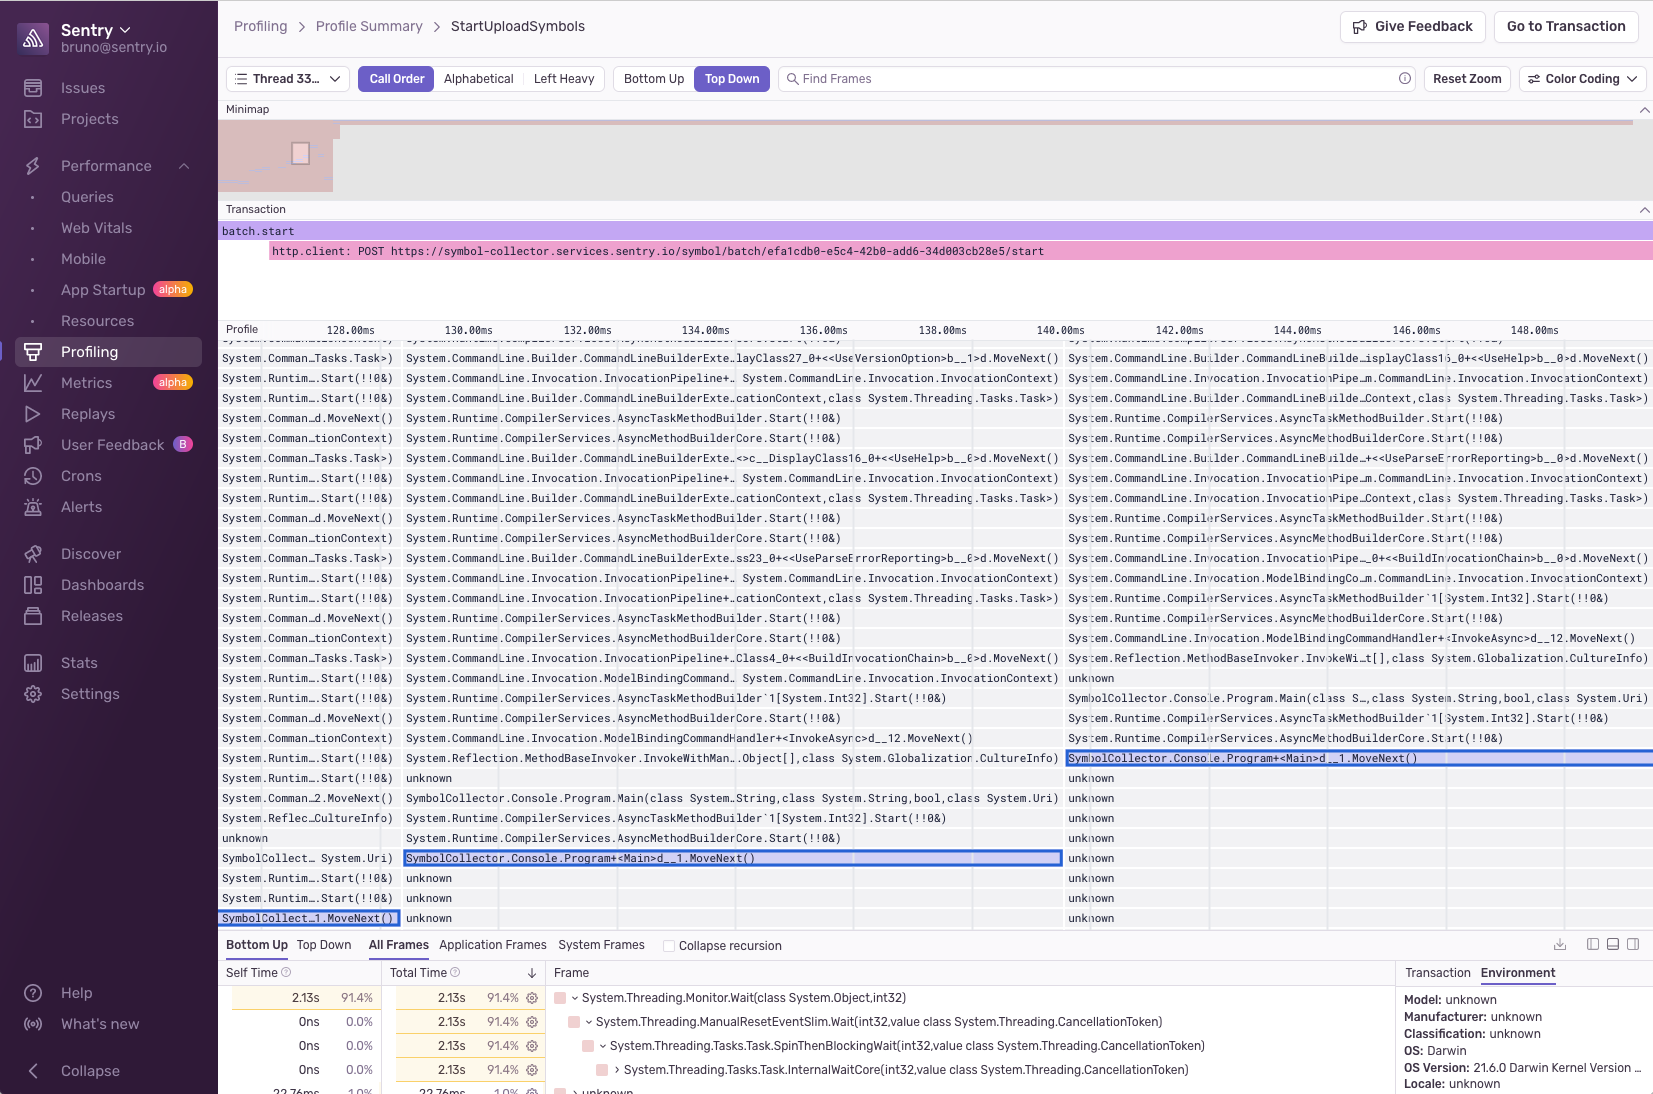The height and width of the screenshot is (1094, 1653).
Task: Open Profiling section icon
Action: (33, 352)
